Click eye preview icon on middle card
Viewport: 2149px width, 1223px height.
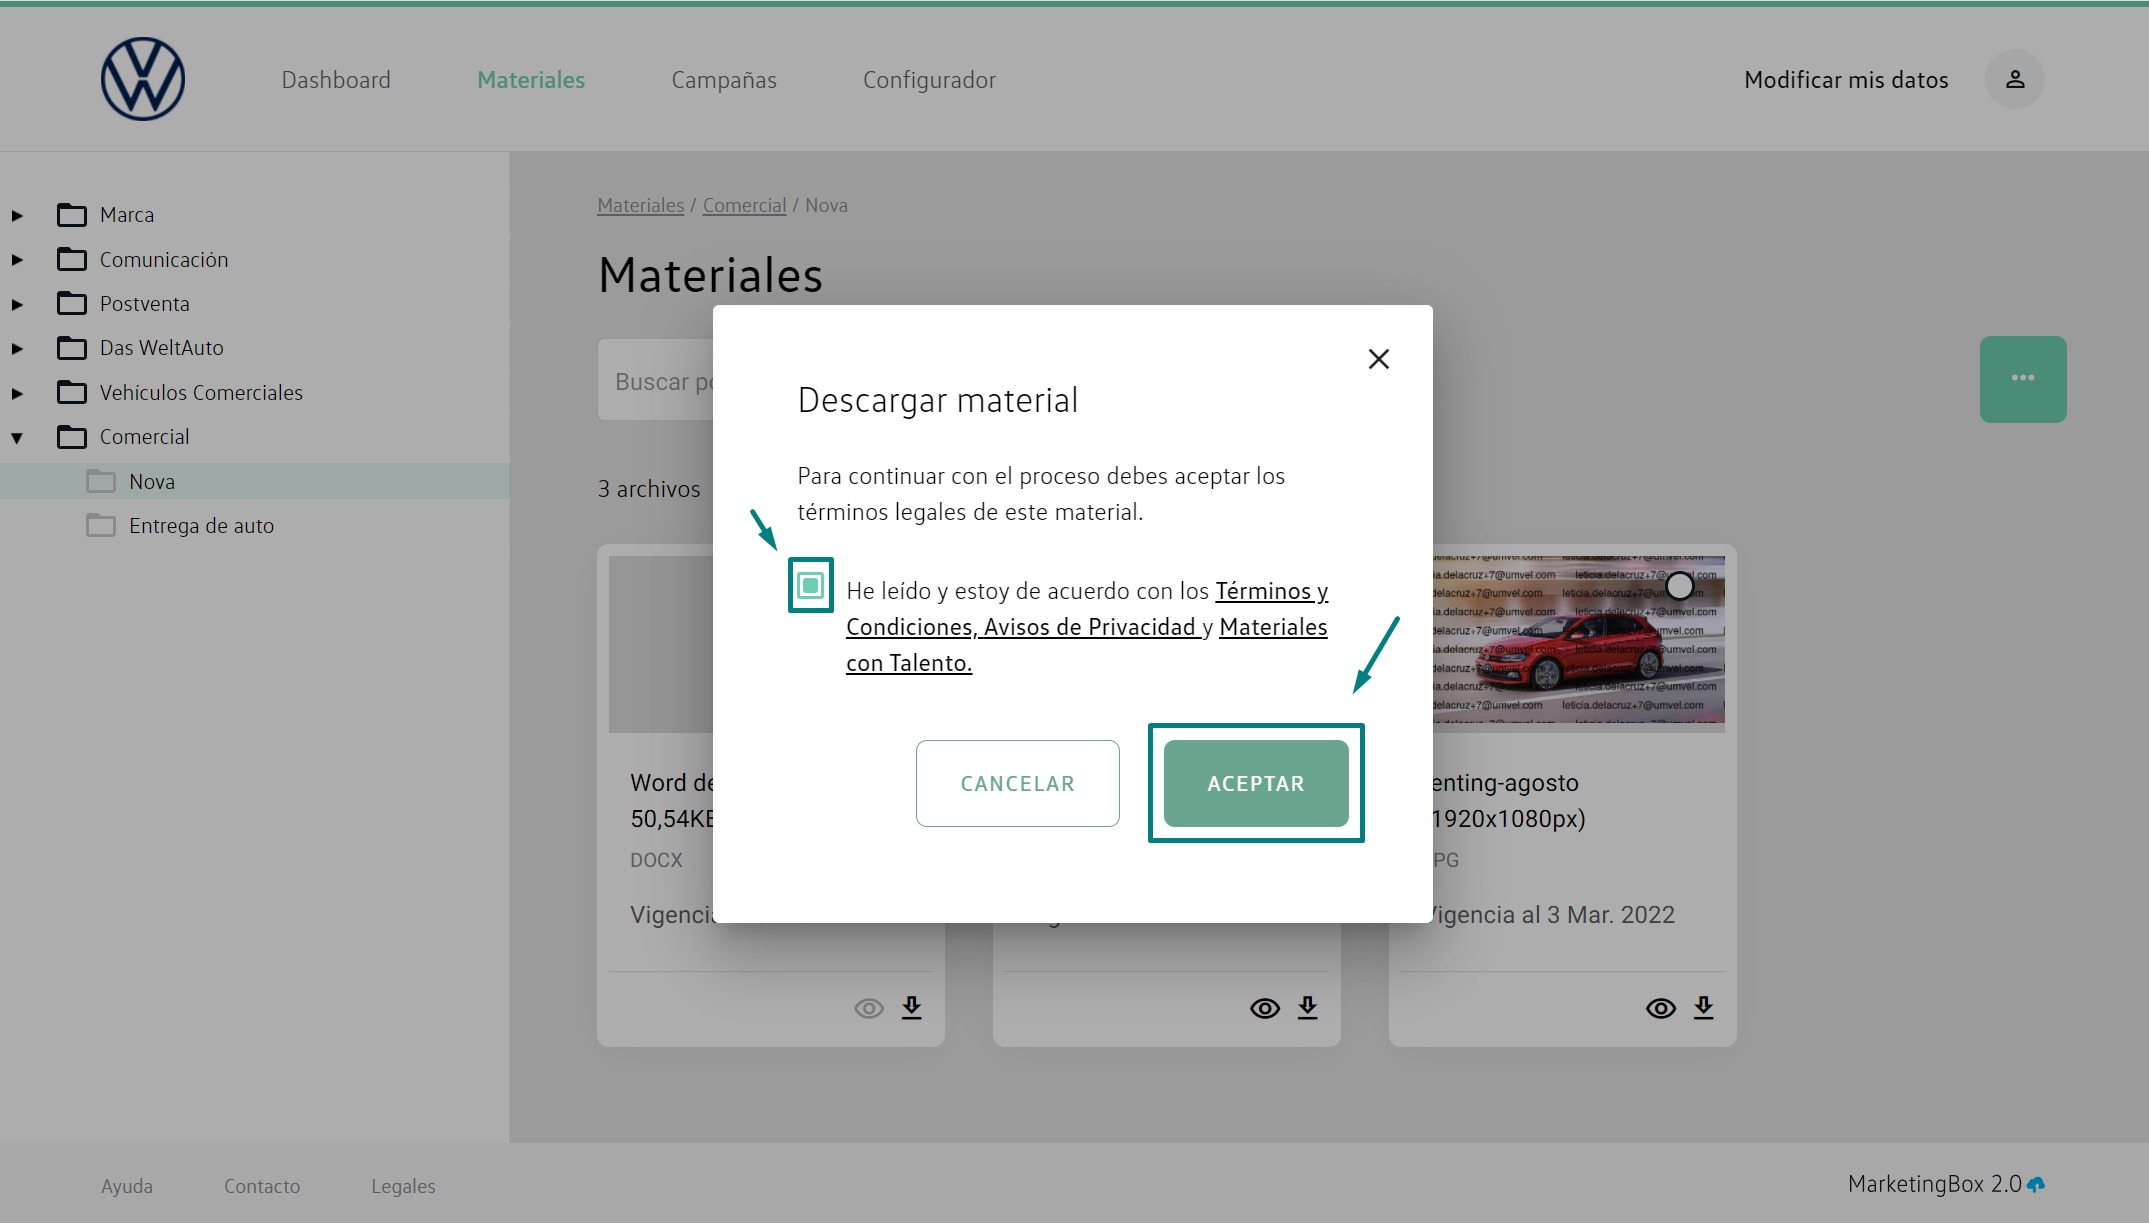(1264, 1008)
